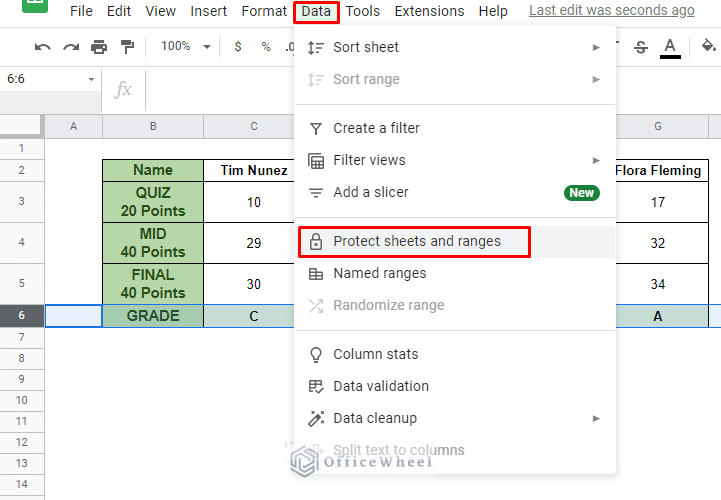The height and width of the screenshot is (500, 721).
Task: Open the name box dropdown arrow
Action: tap(91, 79)
